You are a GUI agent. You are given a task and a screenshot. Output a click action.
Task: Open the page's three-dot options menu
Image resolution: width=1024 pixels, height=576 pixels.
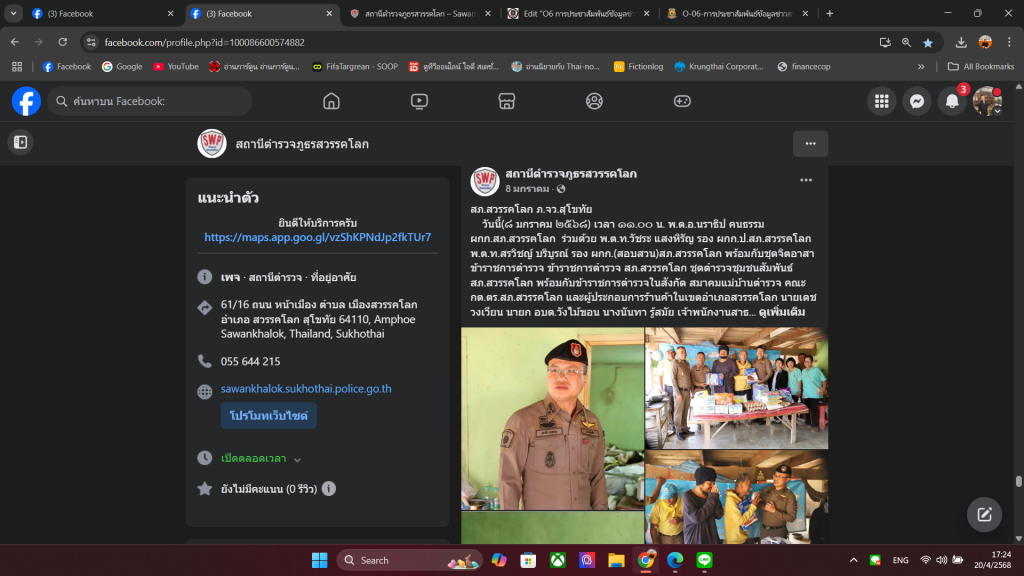[x=810, y=144]
